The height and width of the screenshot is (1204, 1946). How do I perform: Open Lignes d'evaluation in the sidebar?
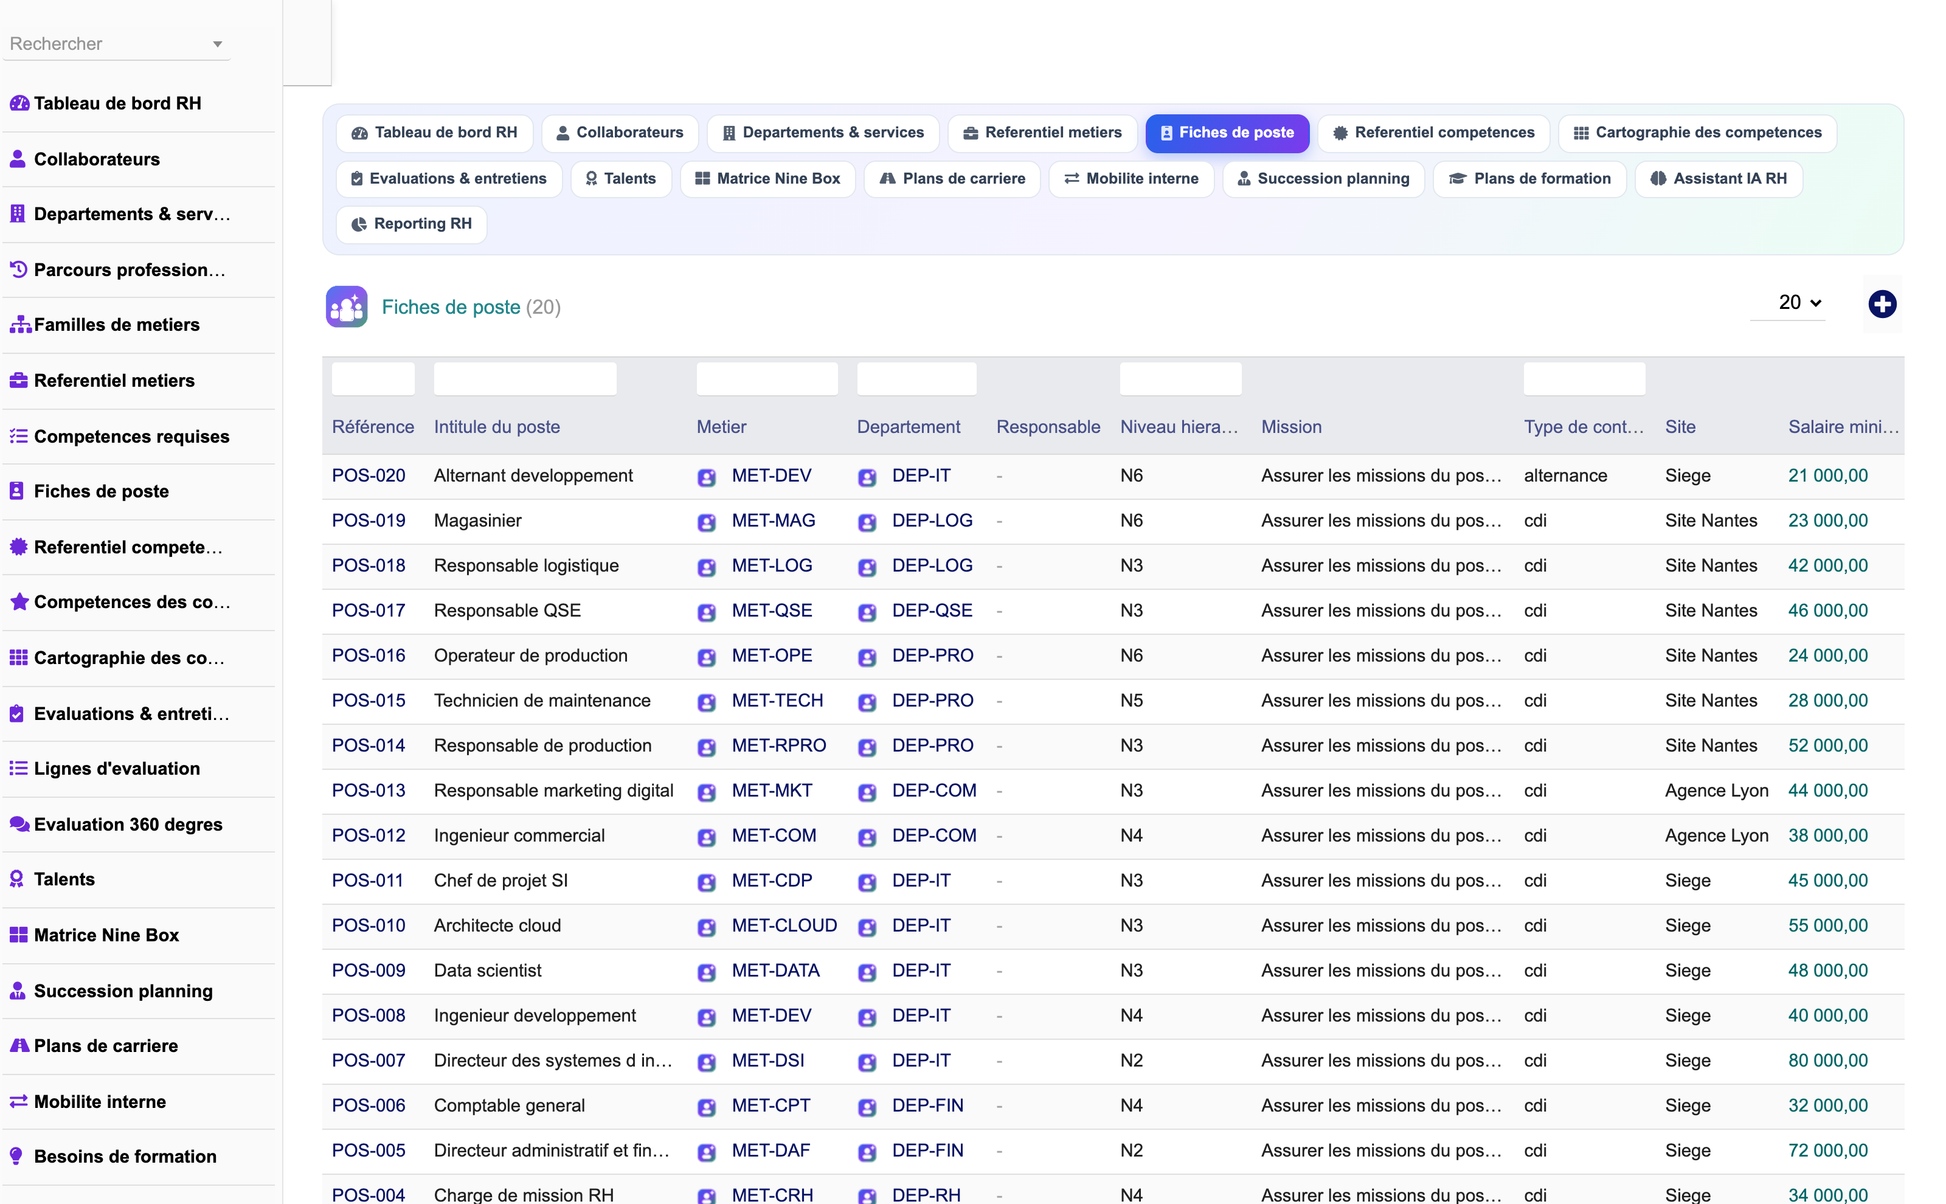(x=117, y=769)
